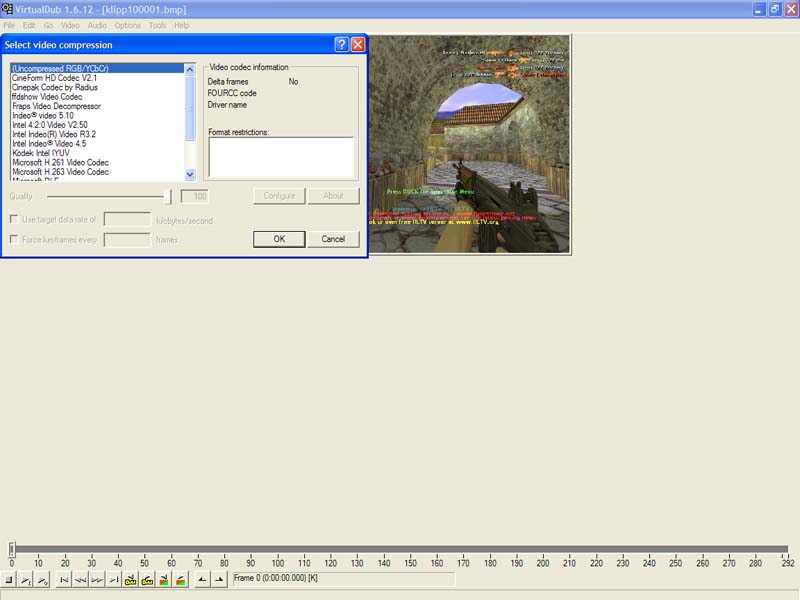Click the codec list scroll-up arrow

click(190, 69)
